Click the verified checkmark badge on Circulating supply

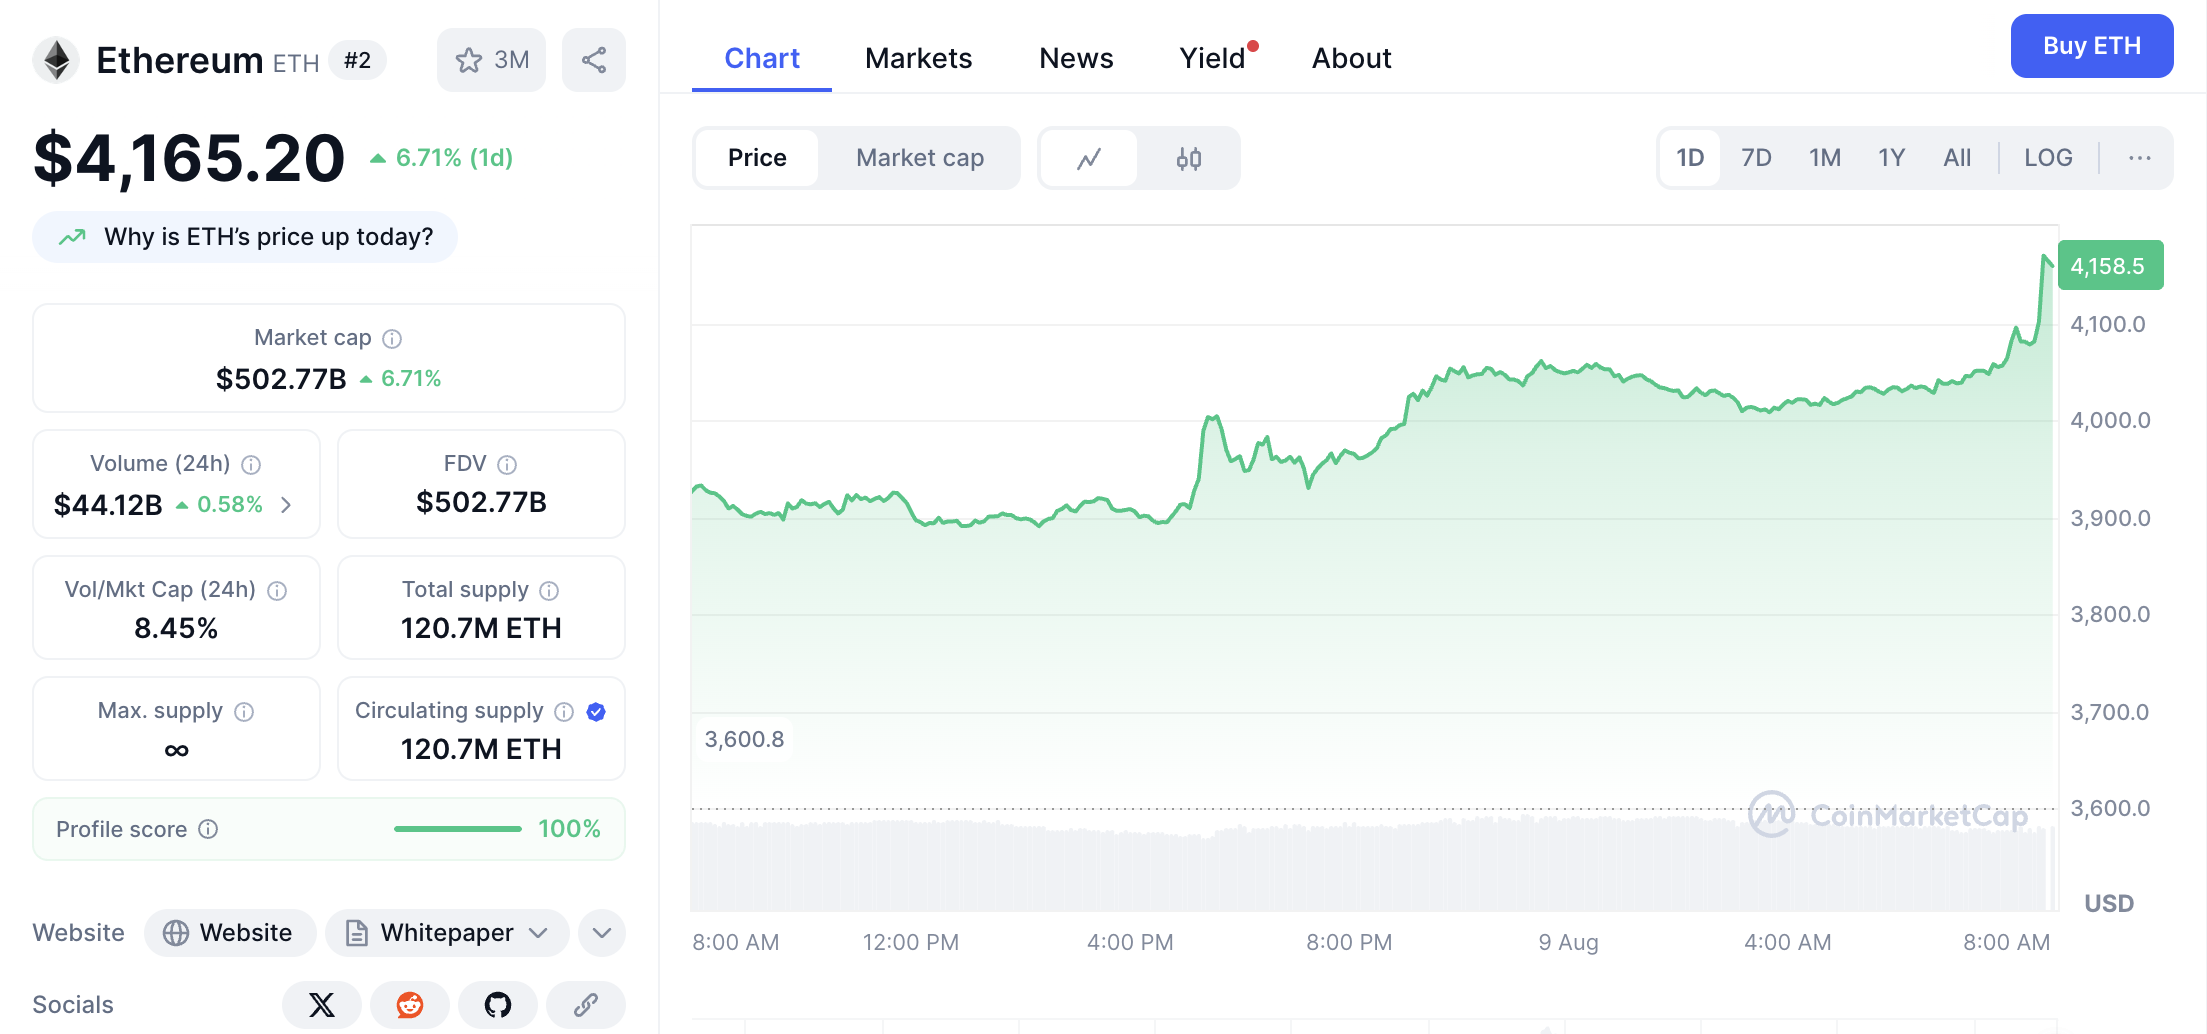596,712
